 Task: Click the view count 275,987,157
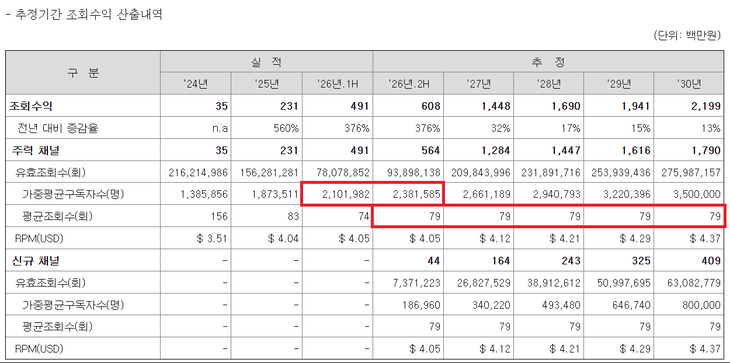pyautogui.click(x=691, y=173)
